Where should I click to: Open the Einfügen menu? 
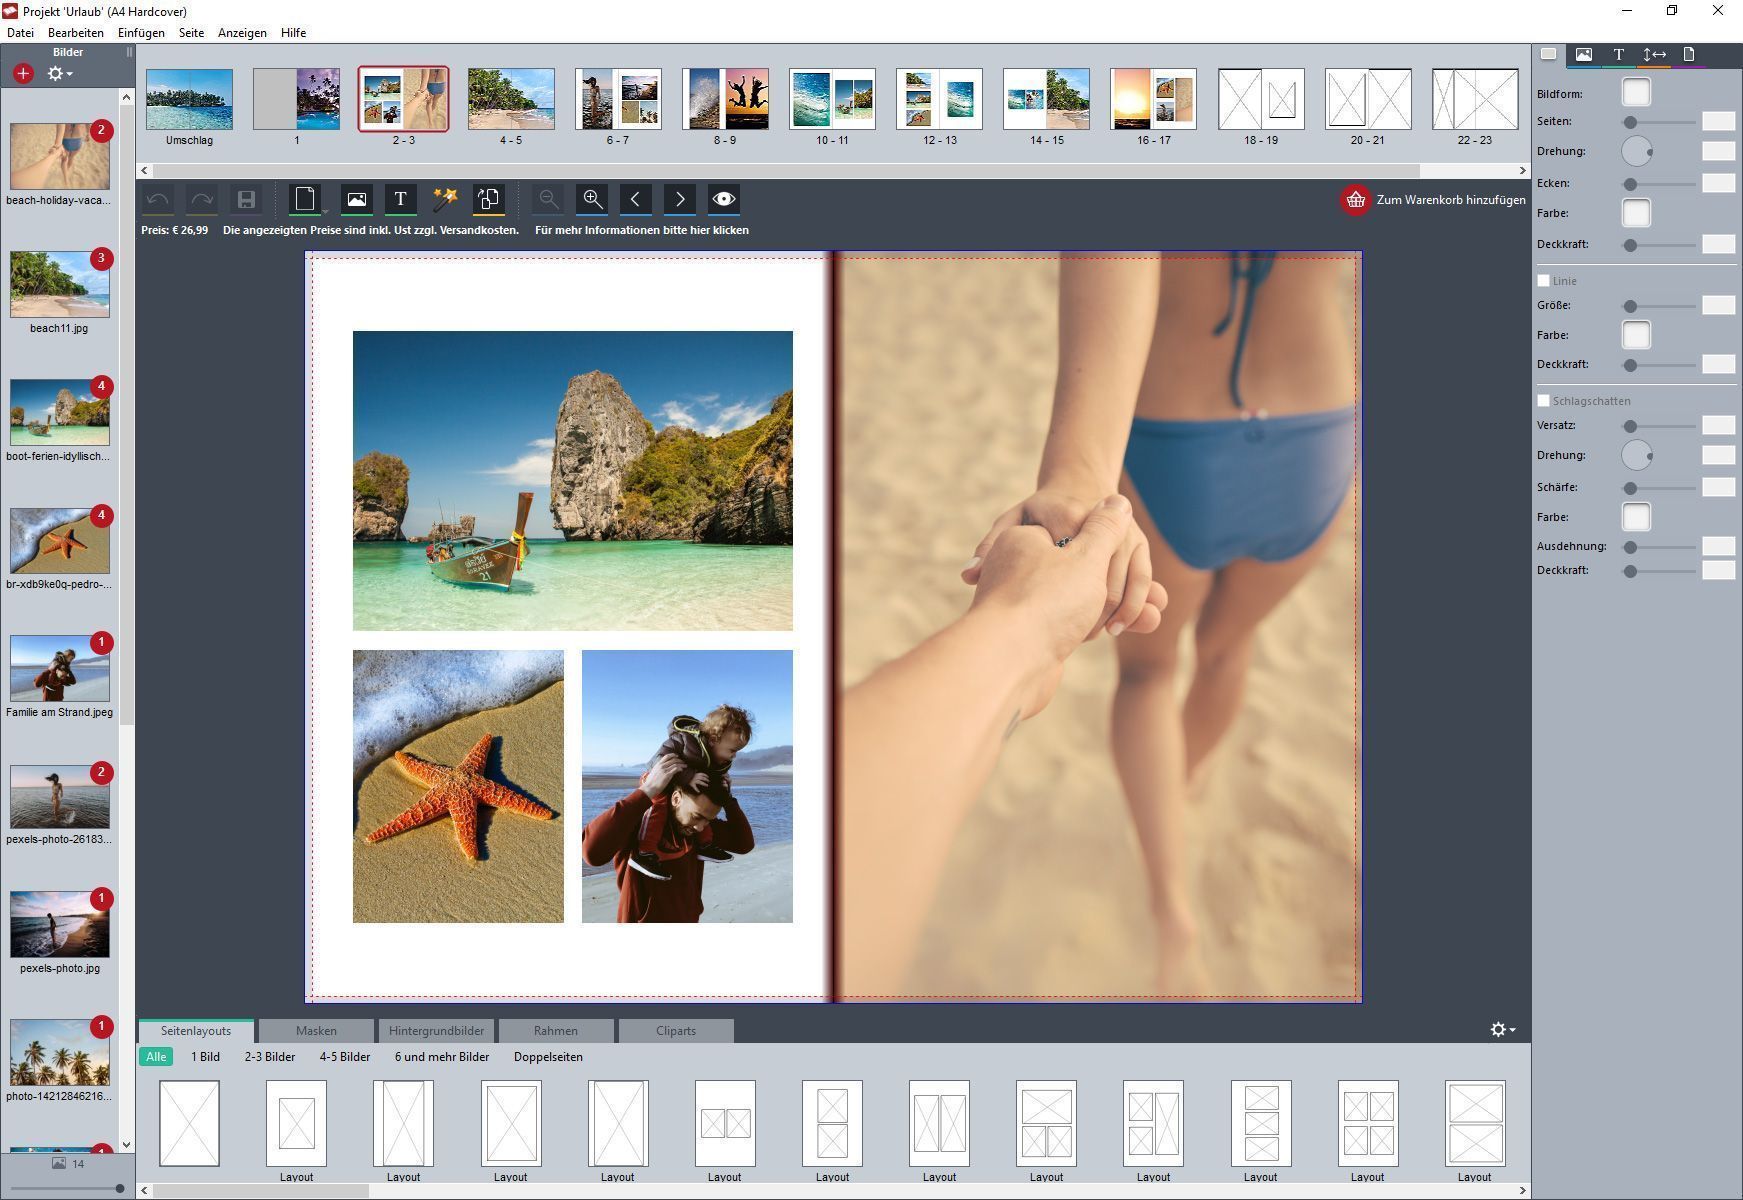tap(141, 33)
